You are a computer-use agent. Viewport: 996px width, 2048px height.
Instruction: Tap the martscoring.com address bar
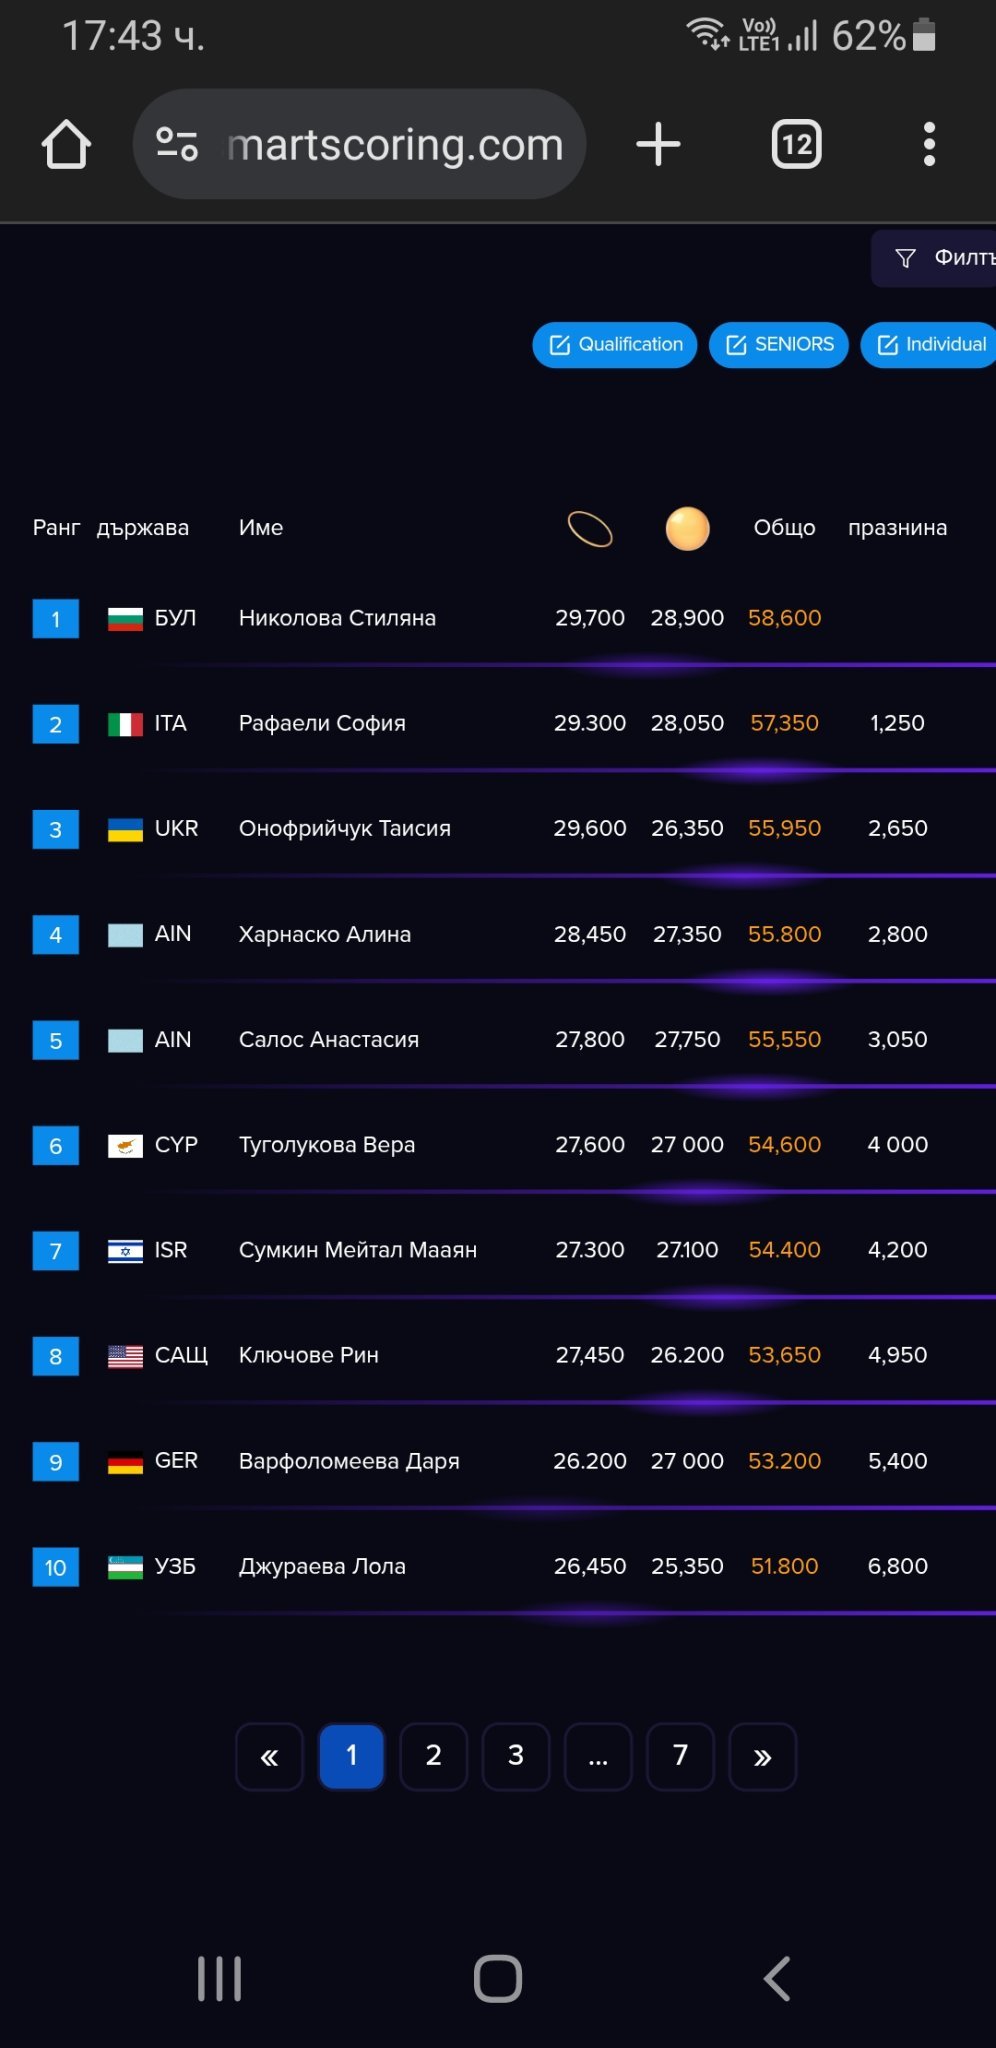coord(395,145)
